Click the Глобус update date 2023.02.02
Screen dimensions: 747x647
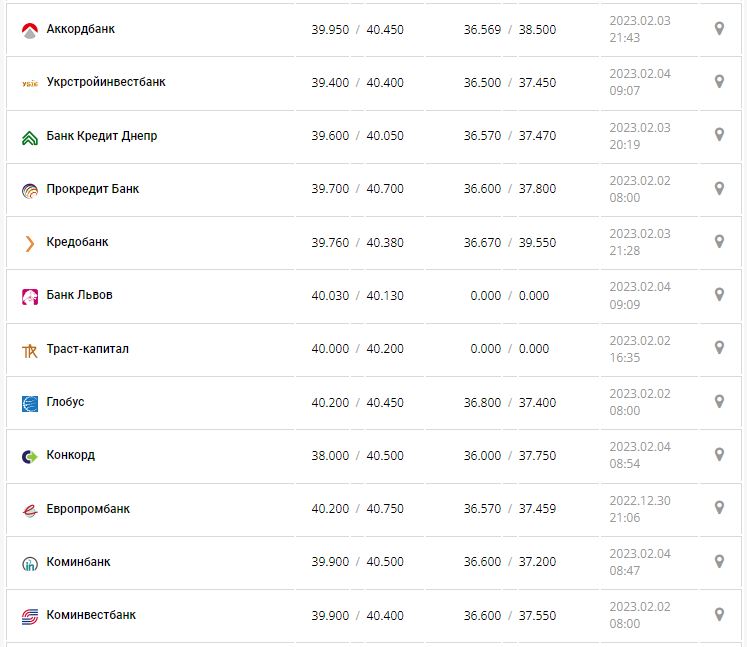640,394
